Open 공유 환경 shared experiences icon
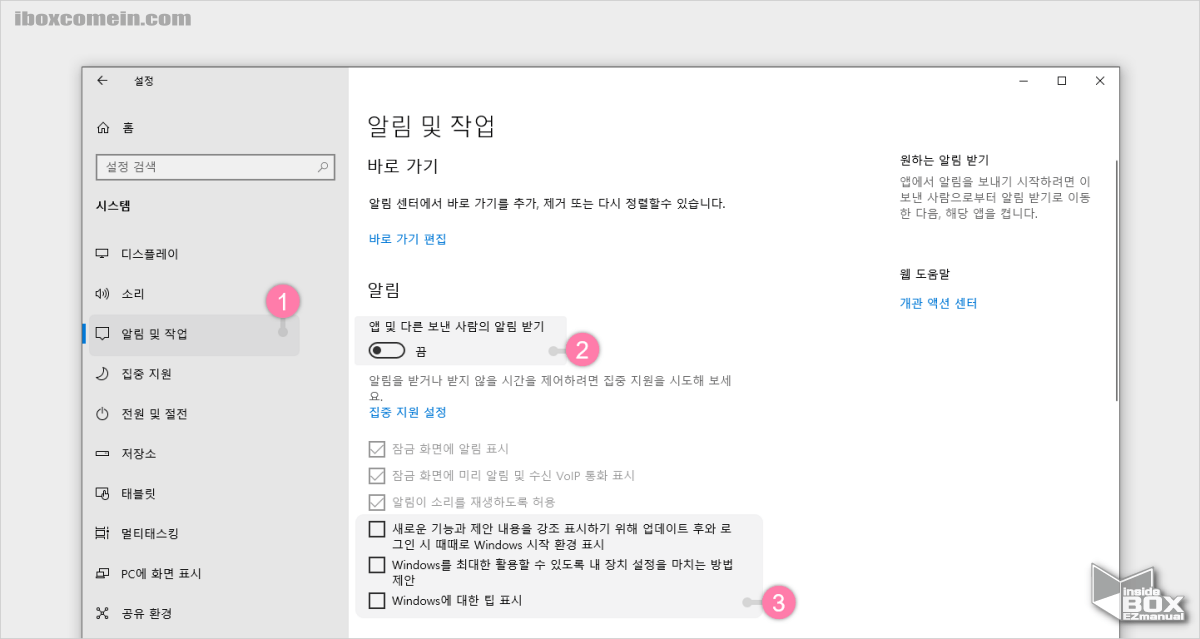 point(103,613)
